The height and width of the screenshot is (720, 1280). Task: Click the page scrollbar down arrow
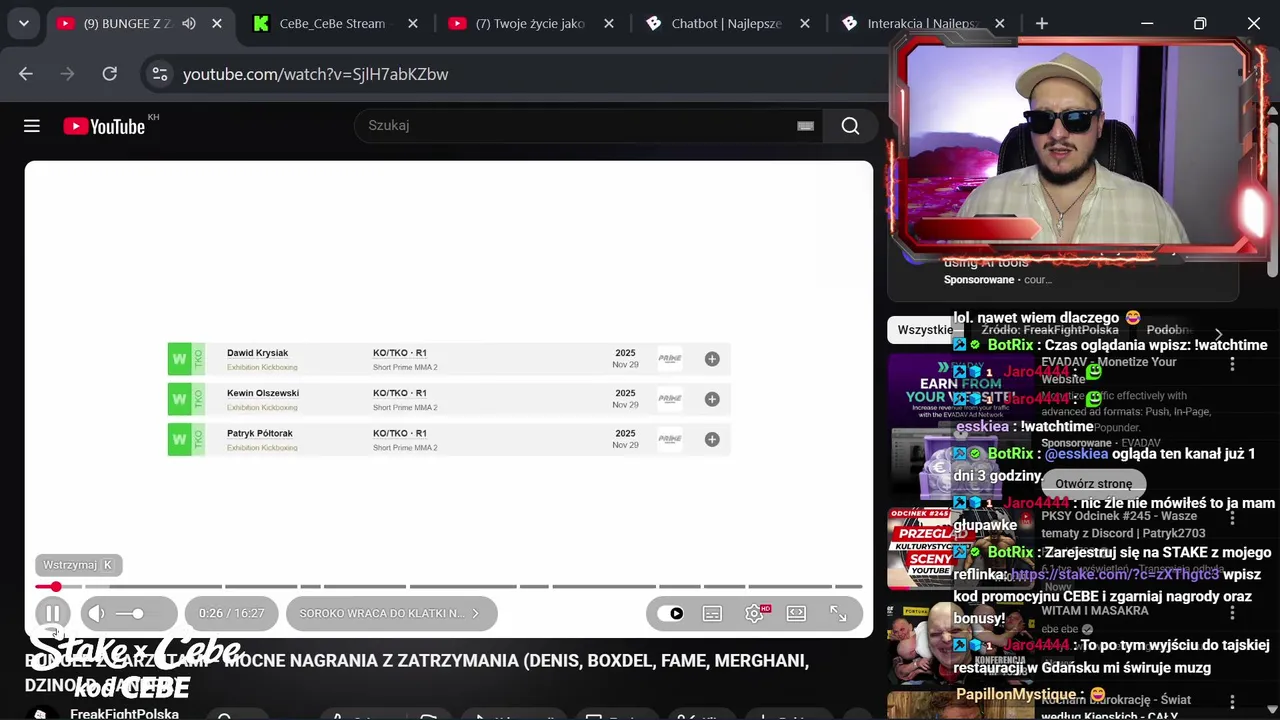click(1272, 712)
